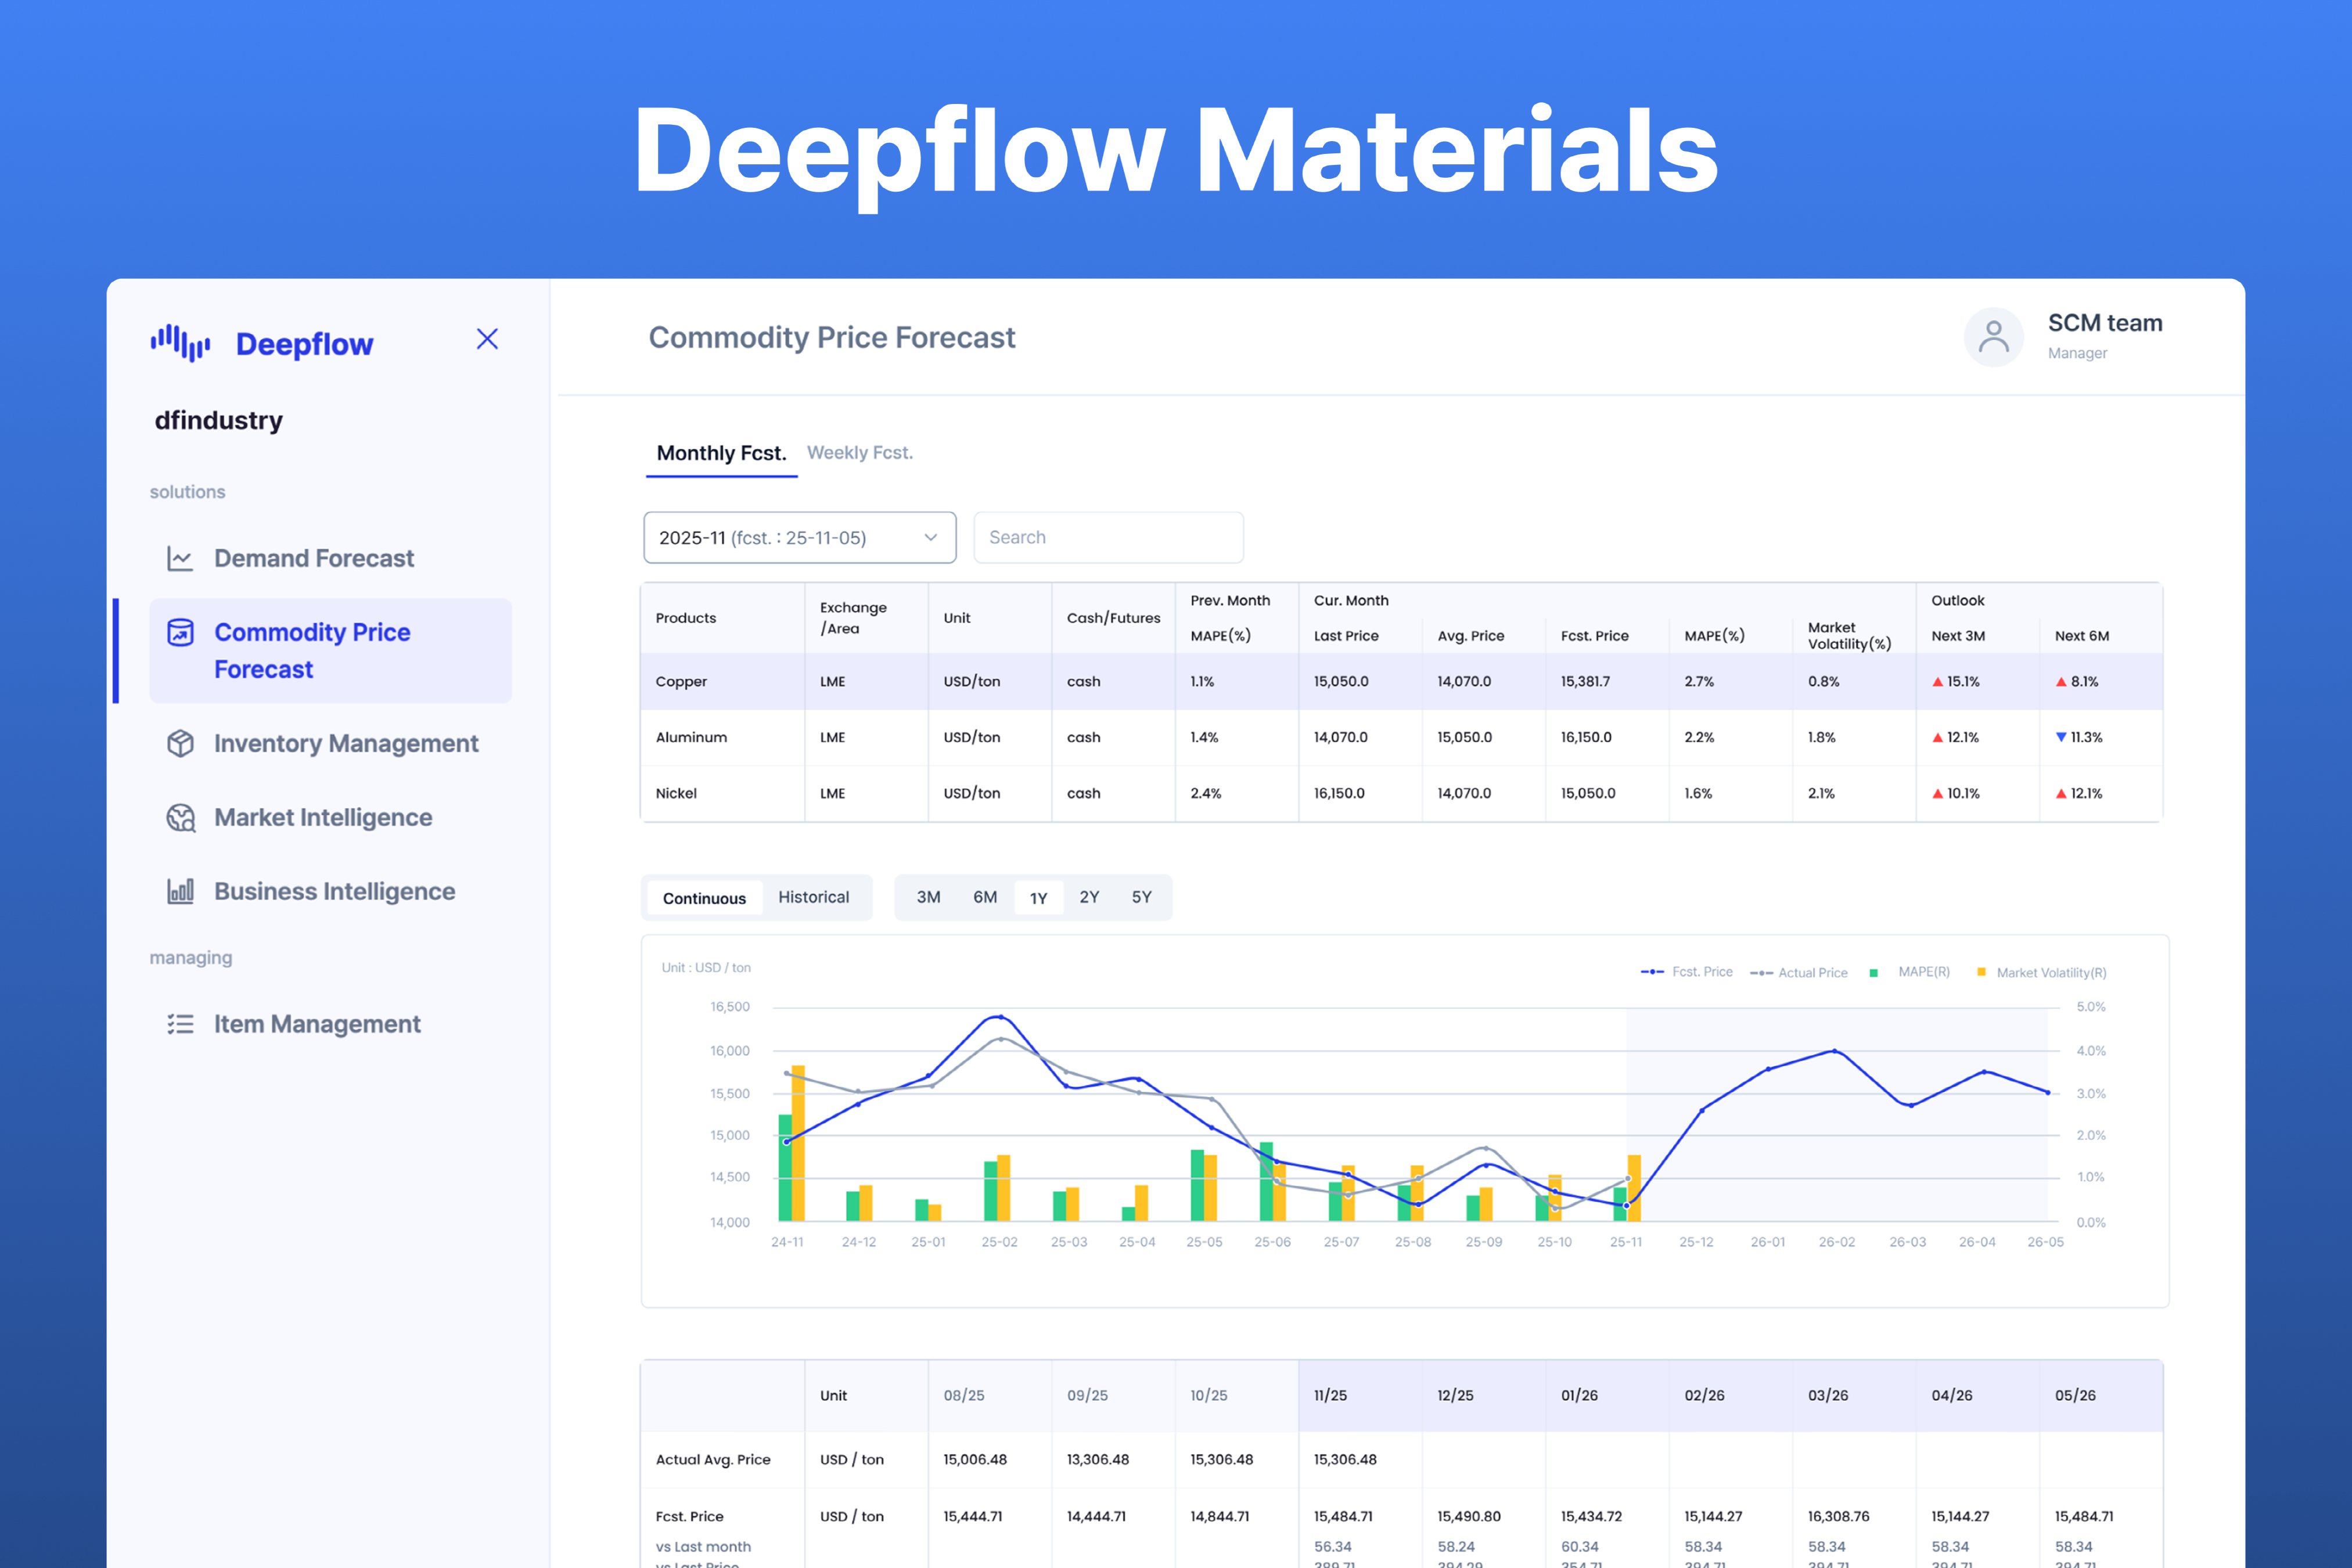This screenshot has width=2352, height=1568.
Task: Open Market Intelligence via its globe icon
Action: 180,817
